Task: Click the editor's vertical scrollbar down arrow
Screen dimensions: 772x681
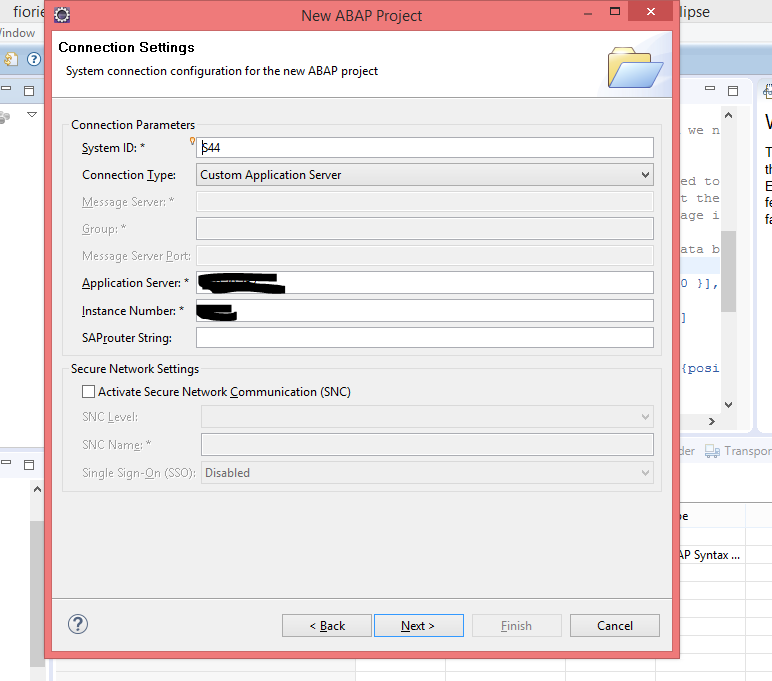Action: (728, 405)
